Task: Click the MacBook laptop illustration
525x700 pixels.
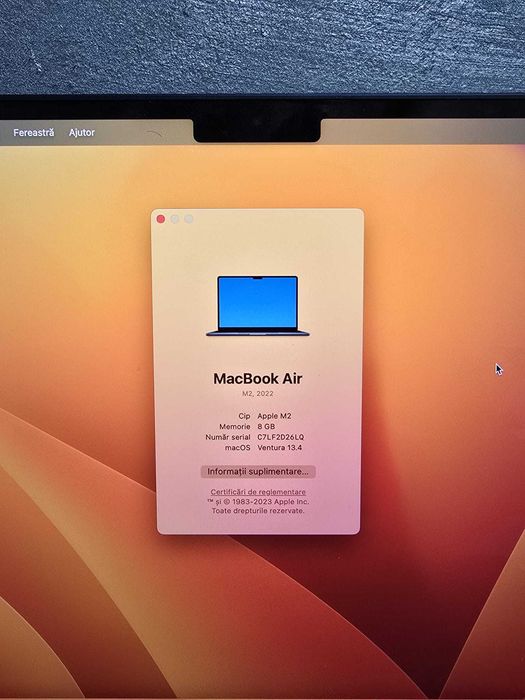Action: [x=258, y=306]
